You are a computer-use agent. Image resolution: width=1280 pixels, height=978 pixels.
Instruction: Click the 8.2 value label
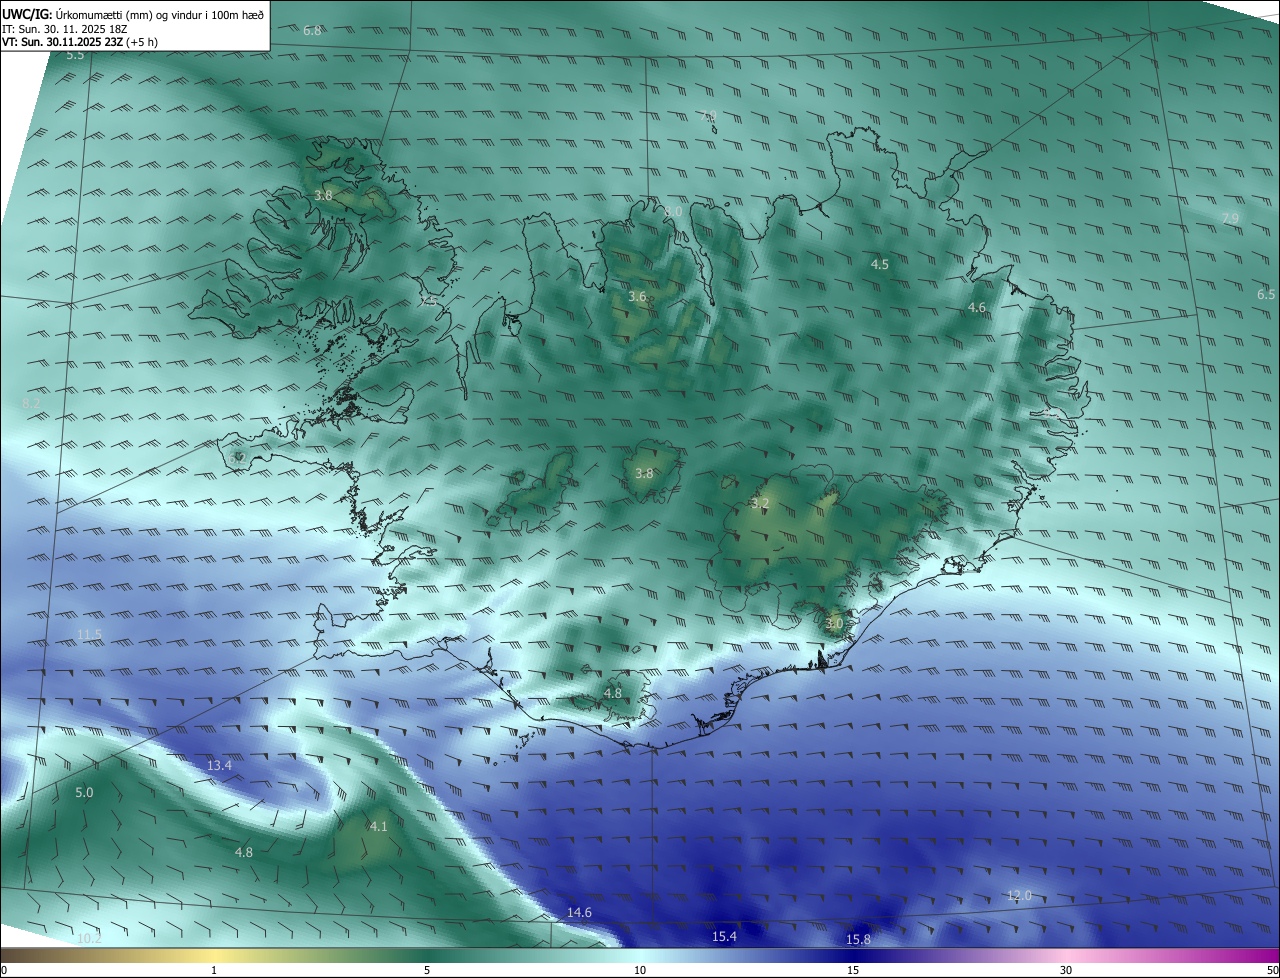(31, 404)
